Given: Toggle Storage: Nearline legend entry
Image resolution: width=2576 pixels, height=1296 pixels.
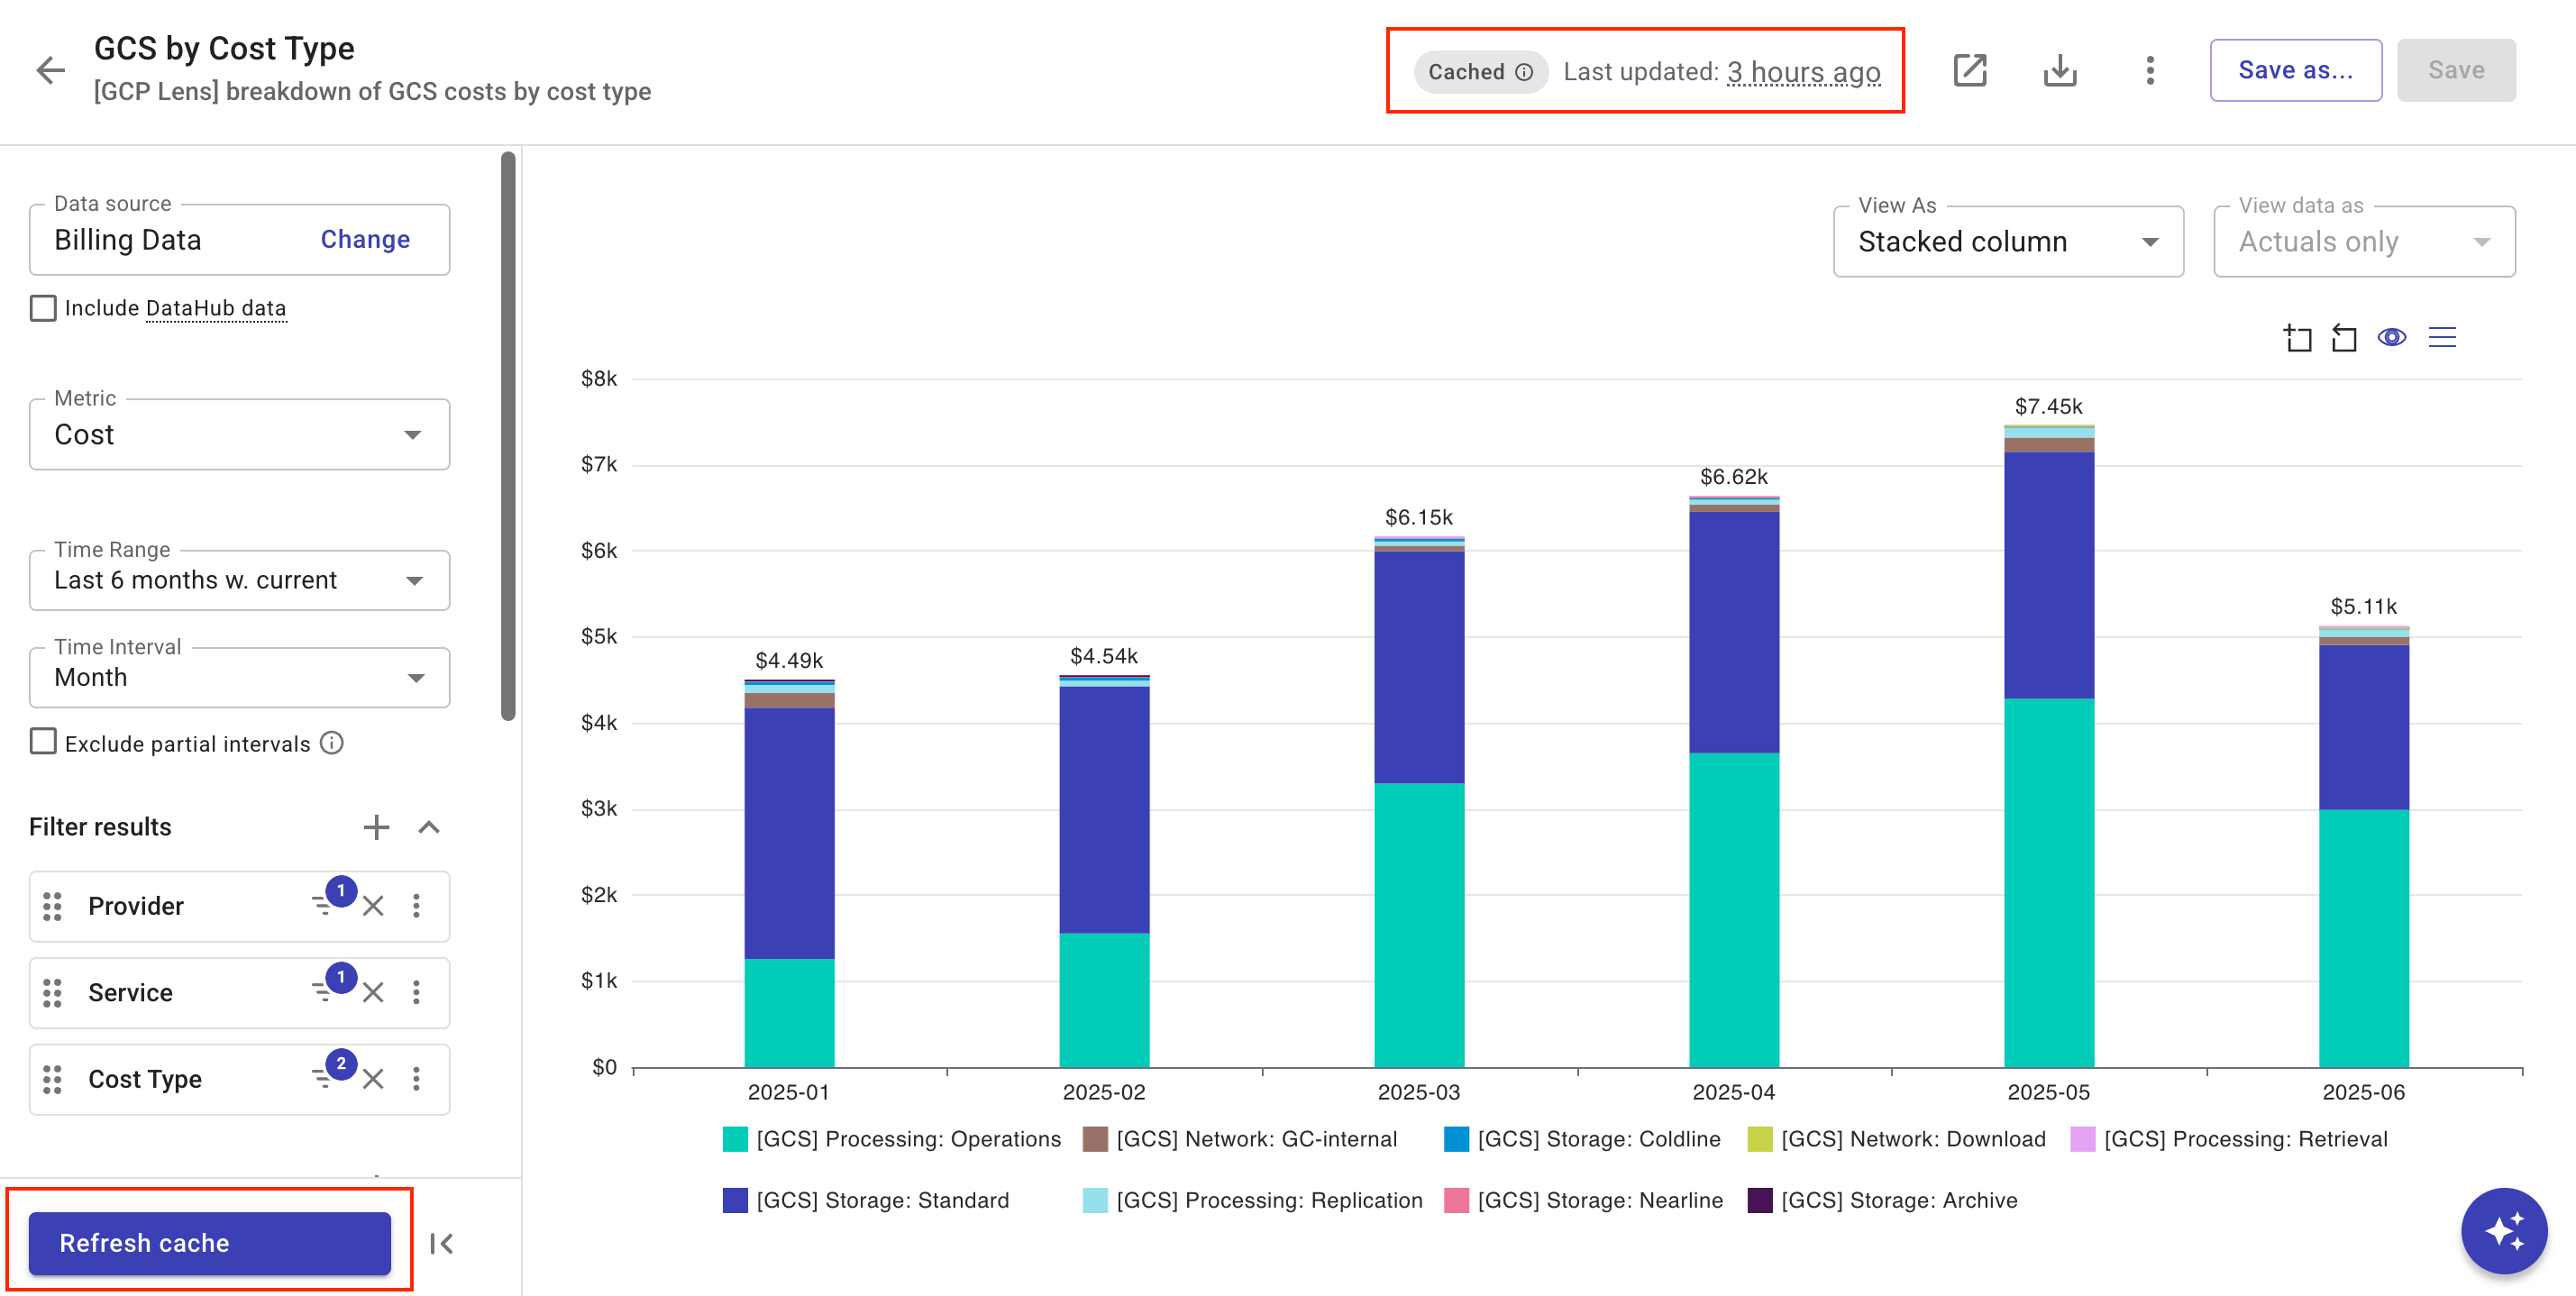Looking at the screenshot, I should pyautogui.click(x=1584, y=1200).
